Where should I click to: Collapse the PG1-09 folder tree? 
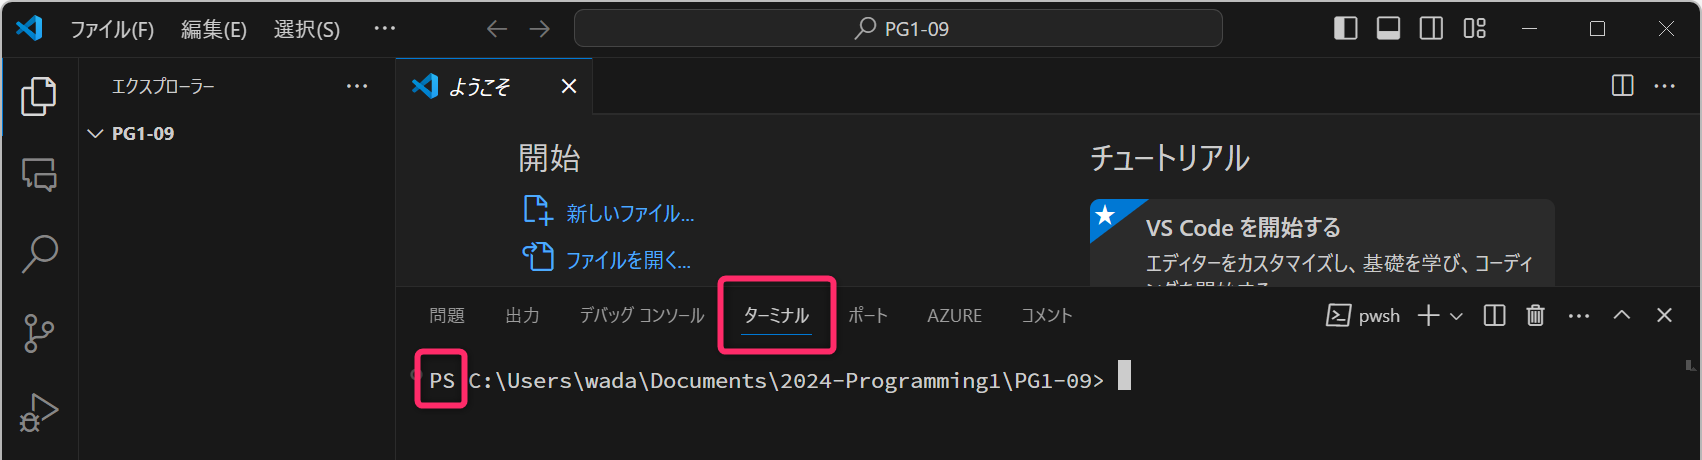(96, 134)
